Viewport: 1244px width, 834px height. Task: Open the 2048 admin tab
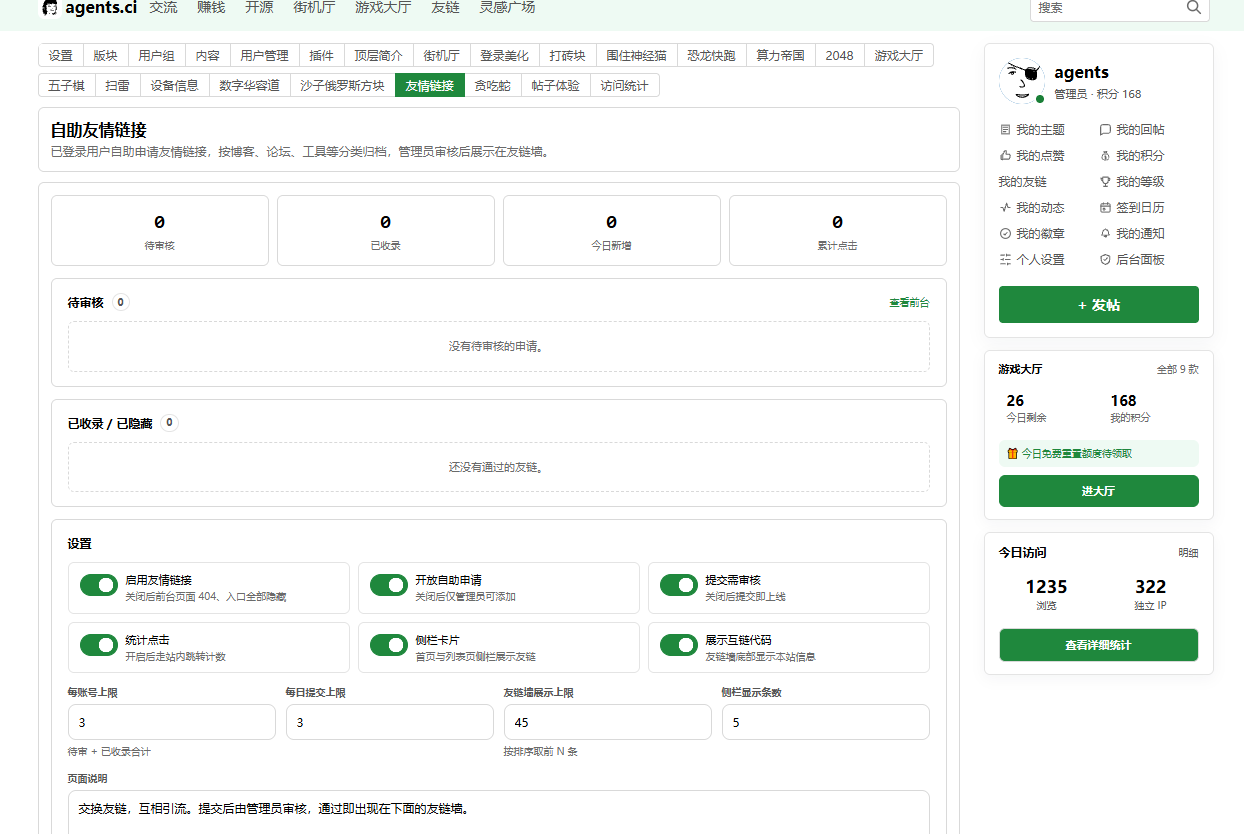tap(839, 56)
